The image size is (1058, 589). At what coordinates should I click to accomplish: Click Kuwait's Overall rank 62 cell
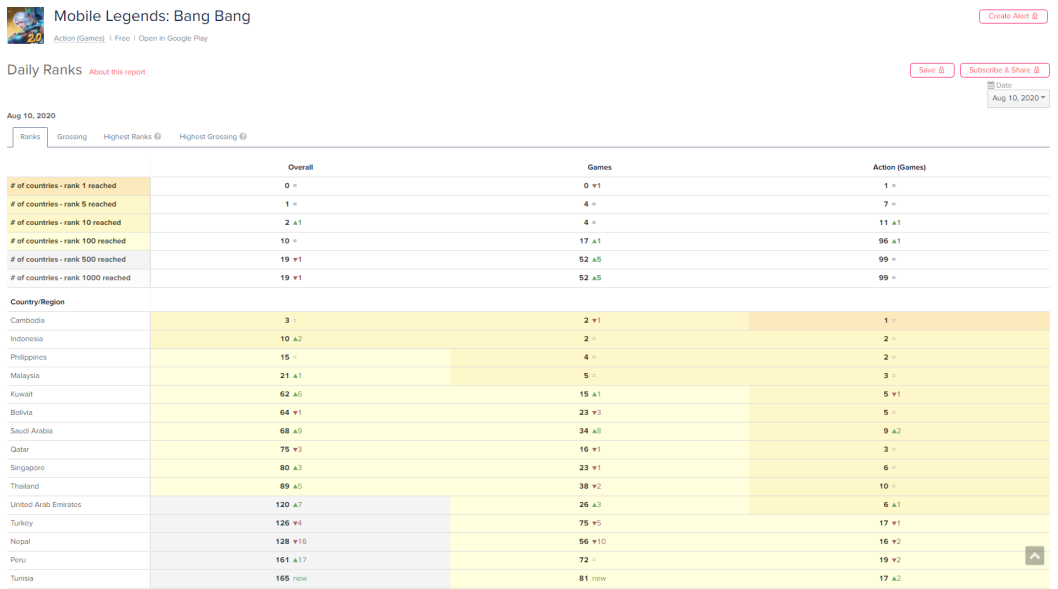click(300, 394)
